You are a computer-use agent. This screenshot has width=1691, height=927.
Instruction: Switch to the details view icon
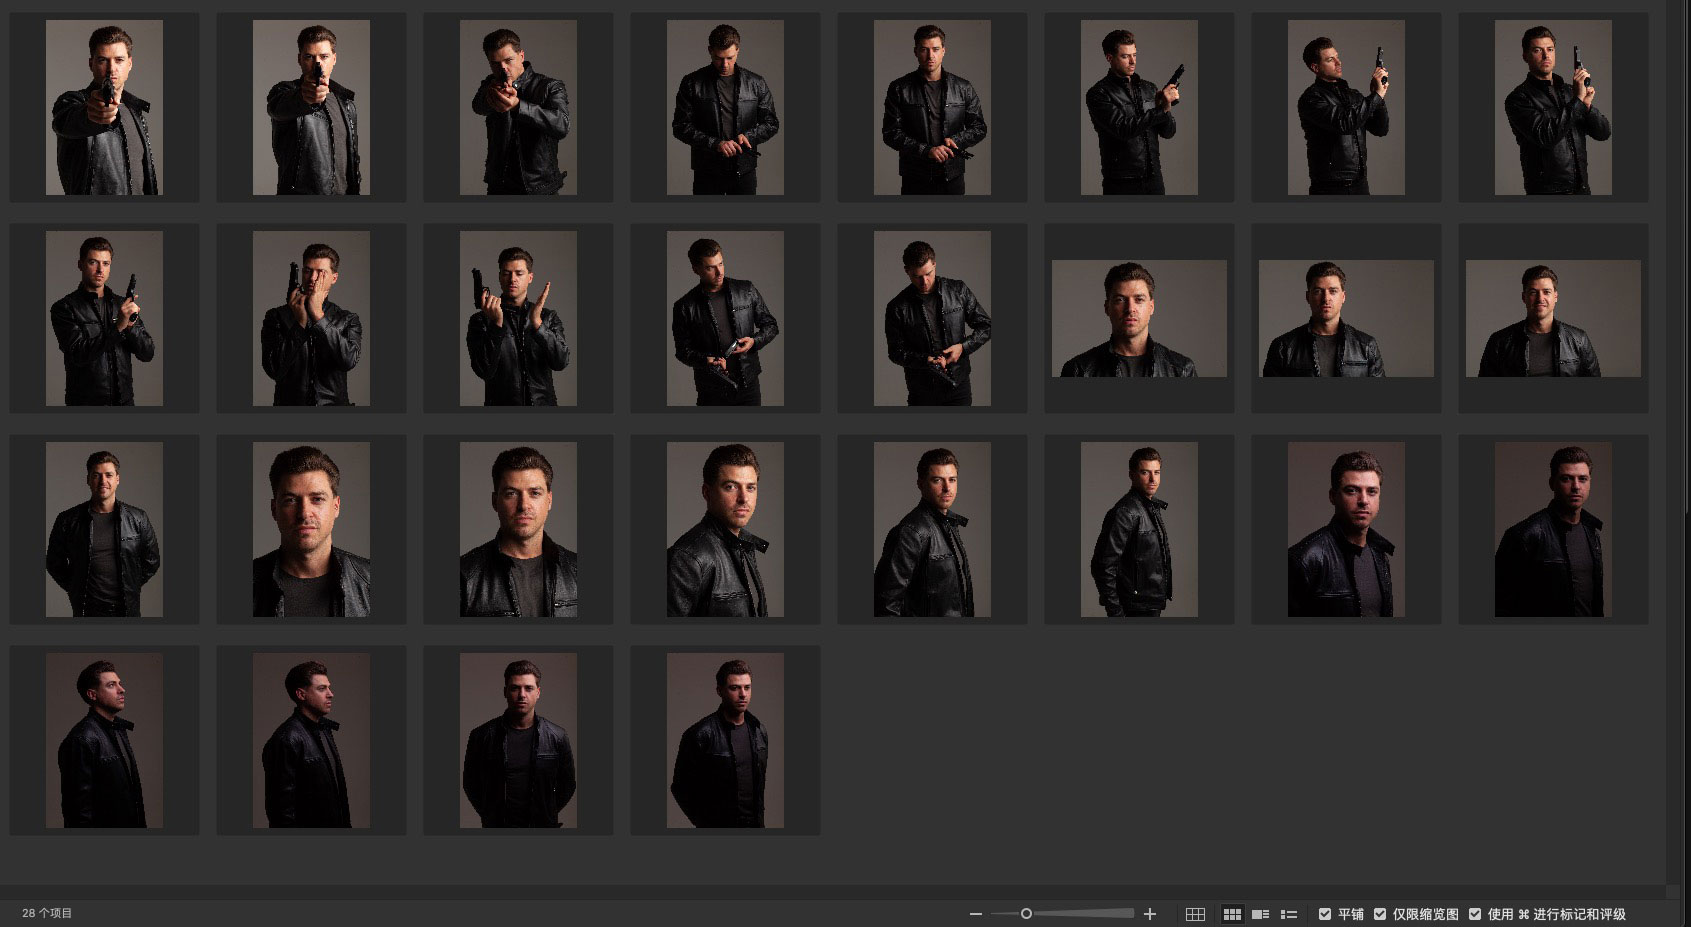(1260, 914)
